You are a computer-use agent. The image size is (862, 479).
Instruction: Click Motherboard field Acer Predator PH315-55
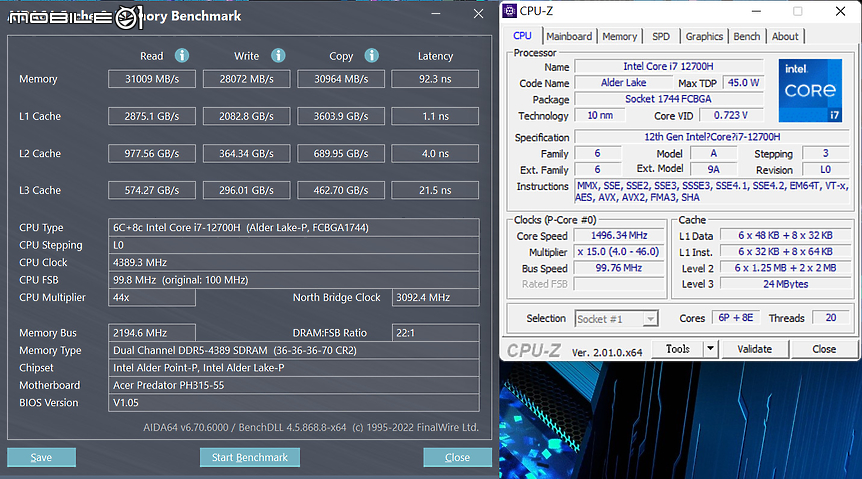(x=294, y=385)
